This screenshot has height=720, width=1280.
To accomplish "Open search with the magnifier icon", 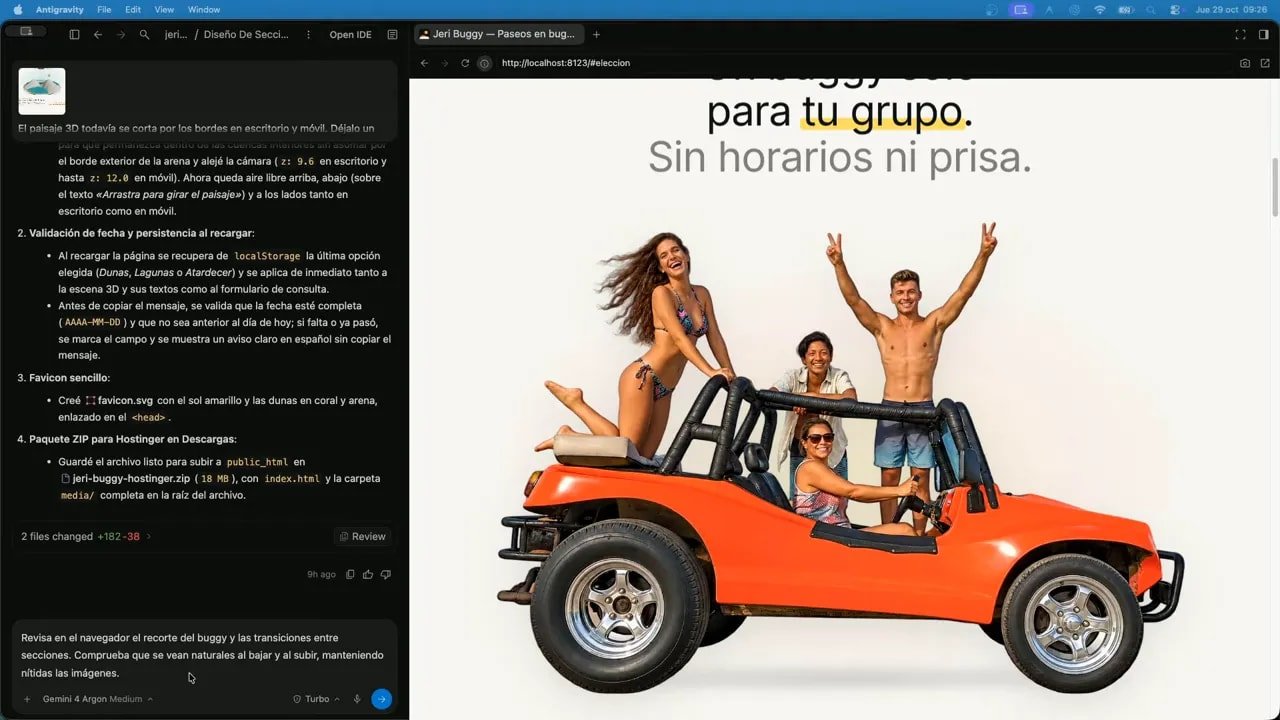I will pyautogui.click(x=145, y=34).
